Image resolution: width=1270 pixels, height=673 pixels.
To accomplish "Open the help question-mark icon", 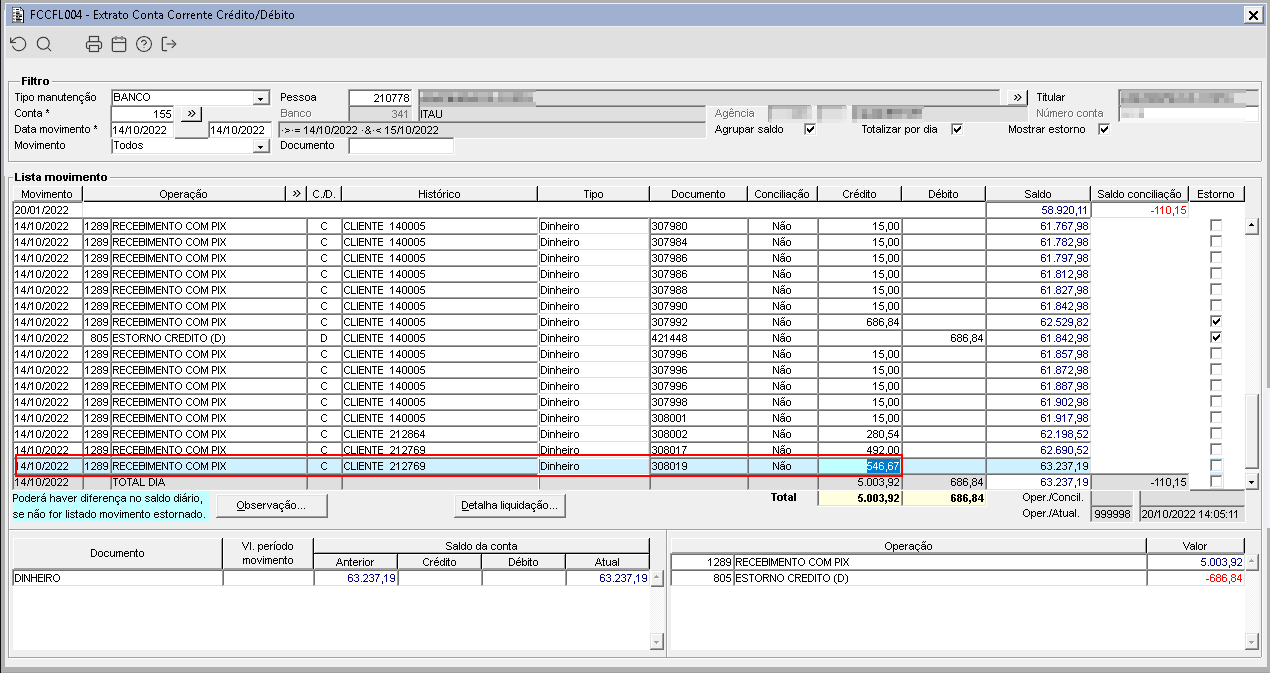I will (x=144, y=44).
